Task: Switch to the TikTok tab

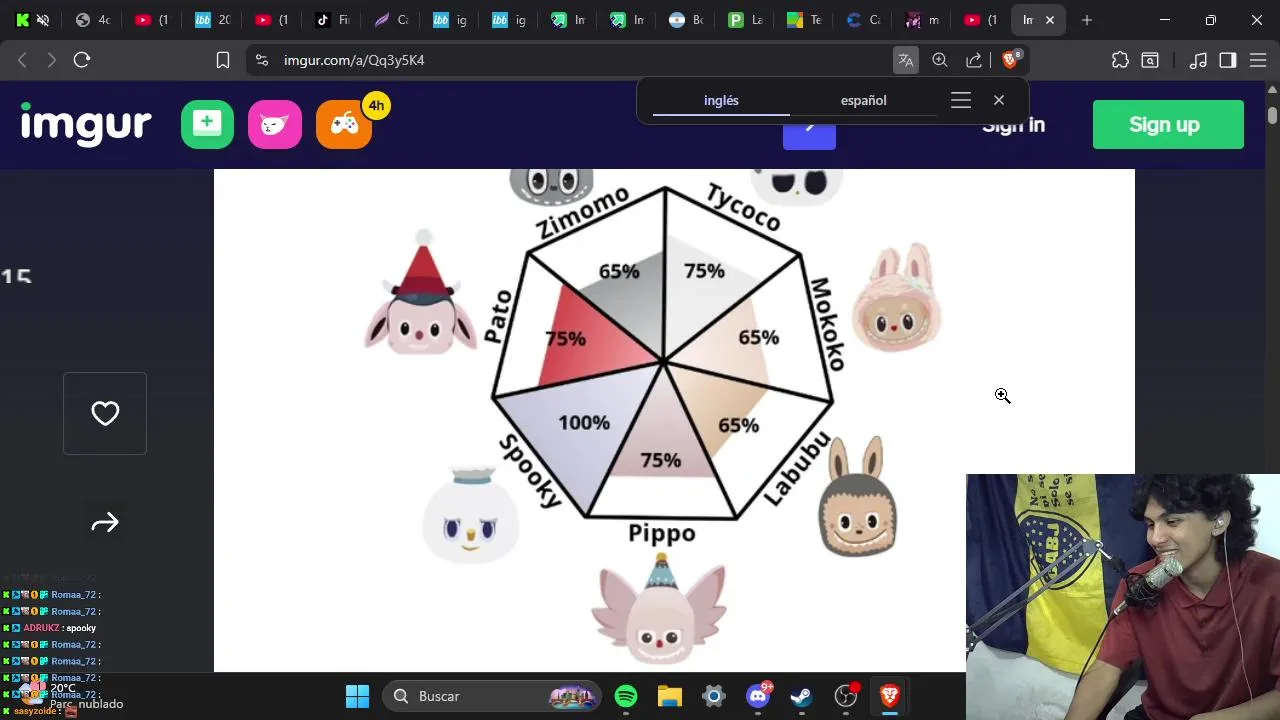Action: [332, 20]
